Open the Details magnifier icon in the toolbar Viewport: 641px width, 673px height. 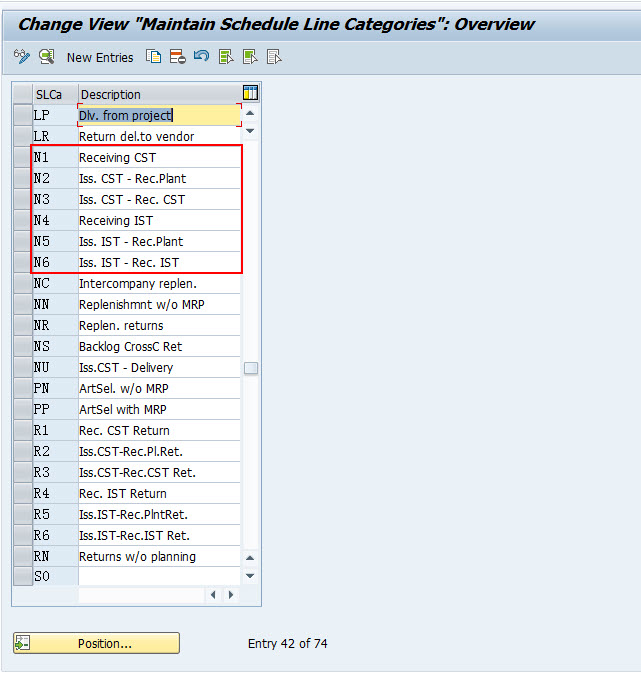(x=46, y=57)
